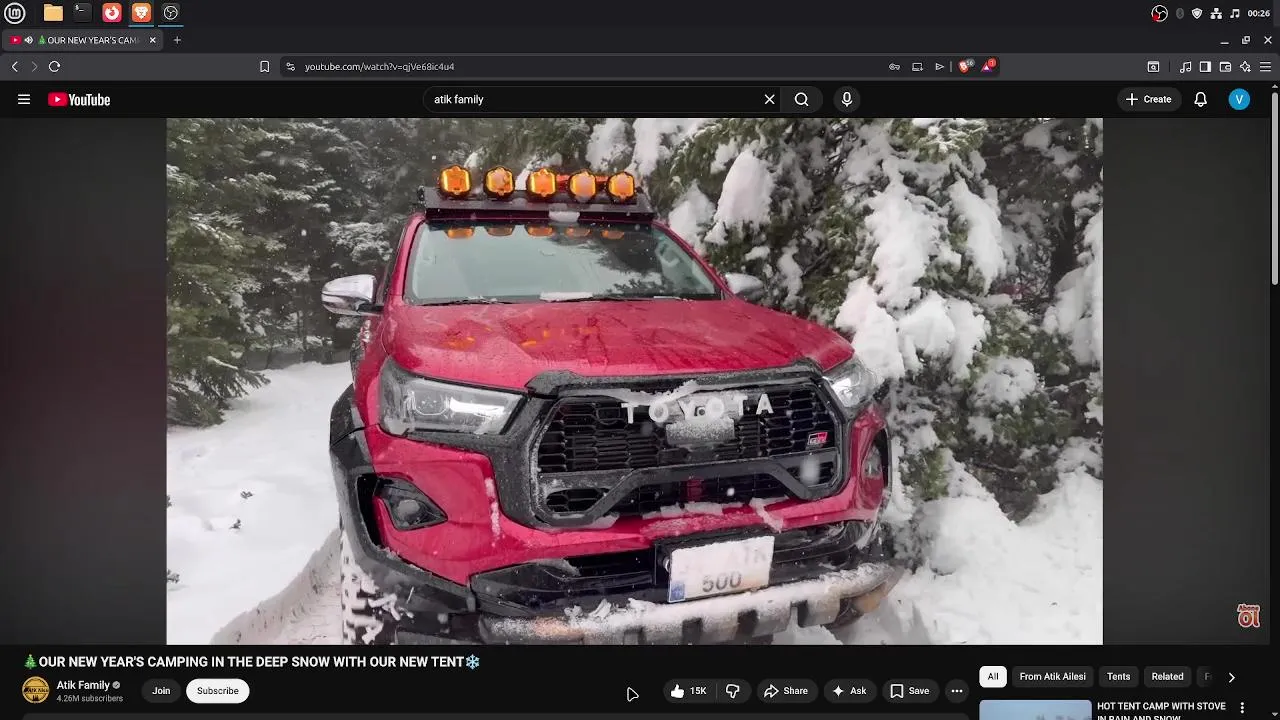Reload the current YouTube page
1280x720 pixels.
coord(54,66)
